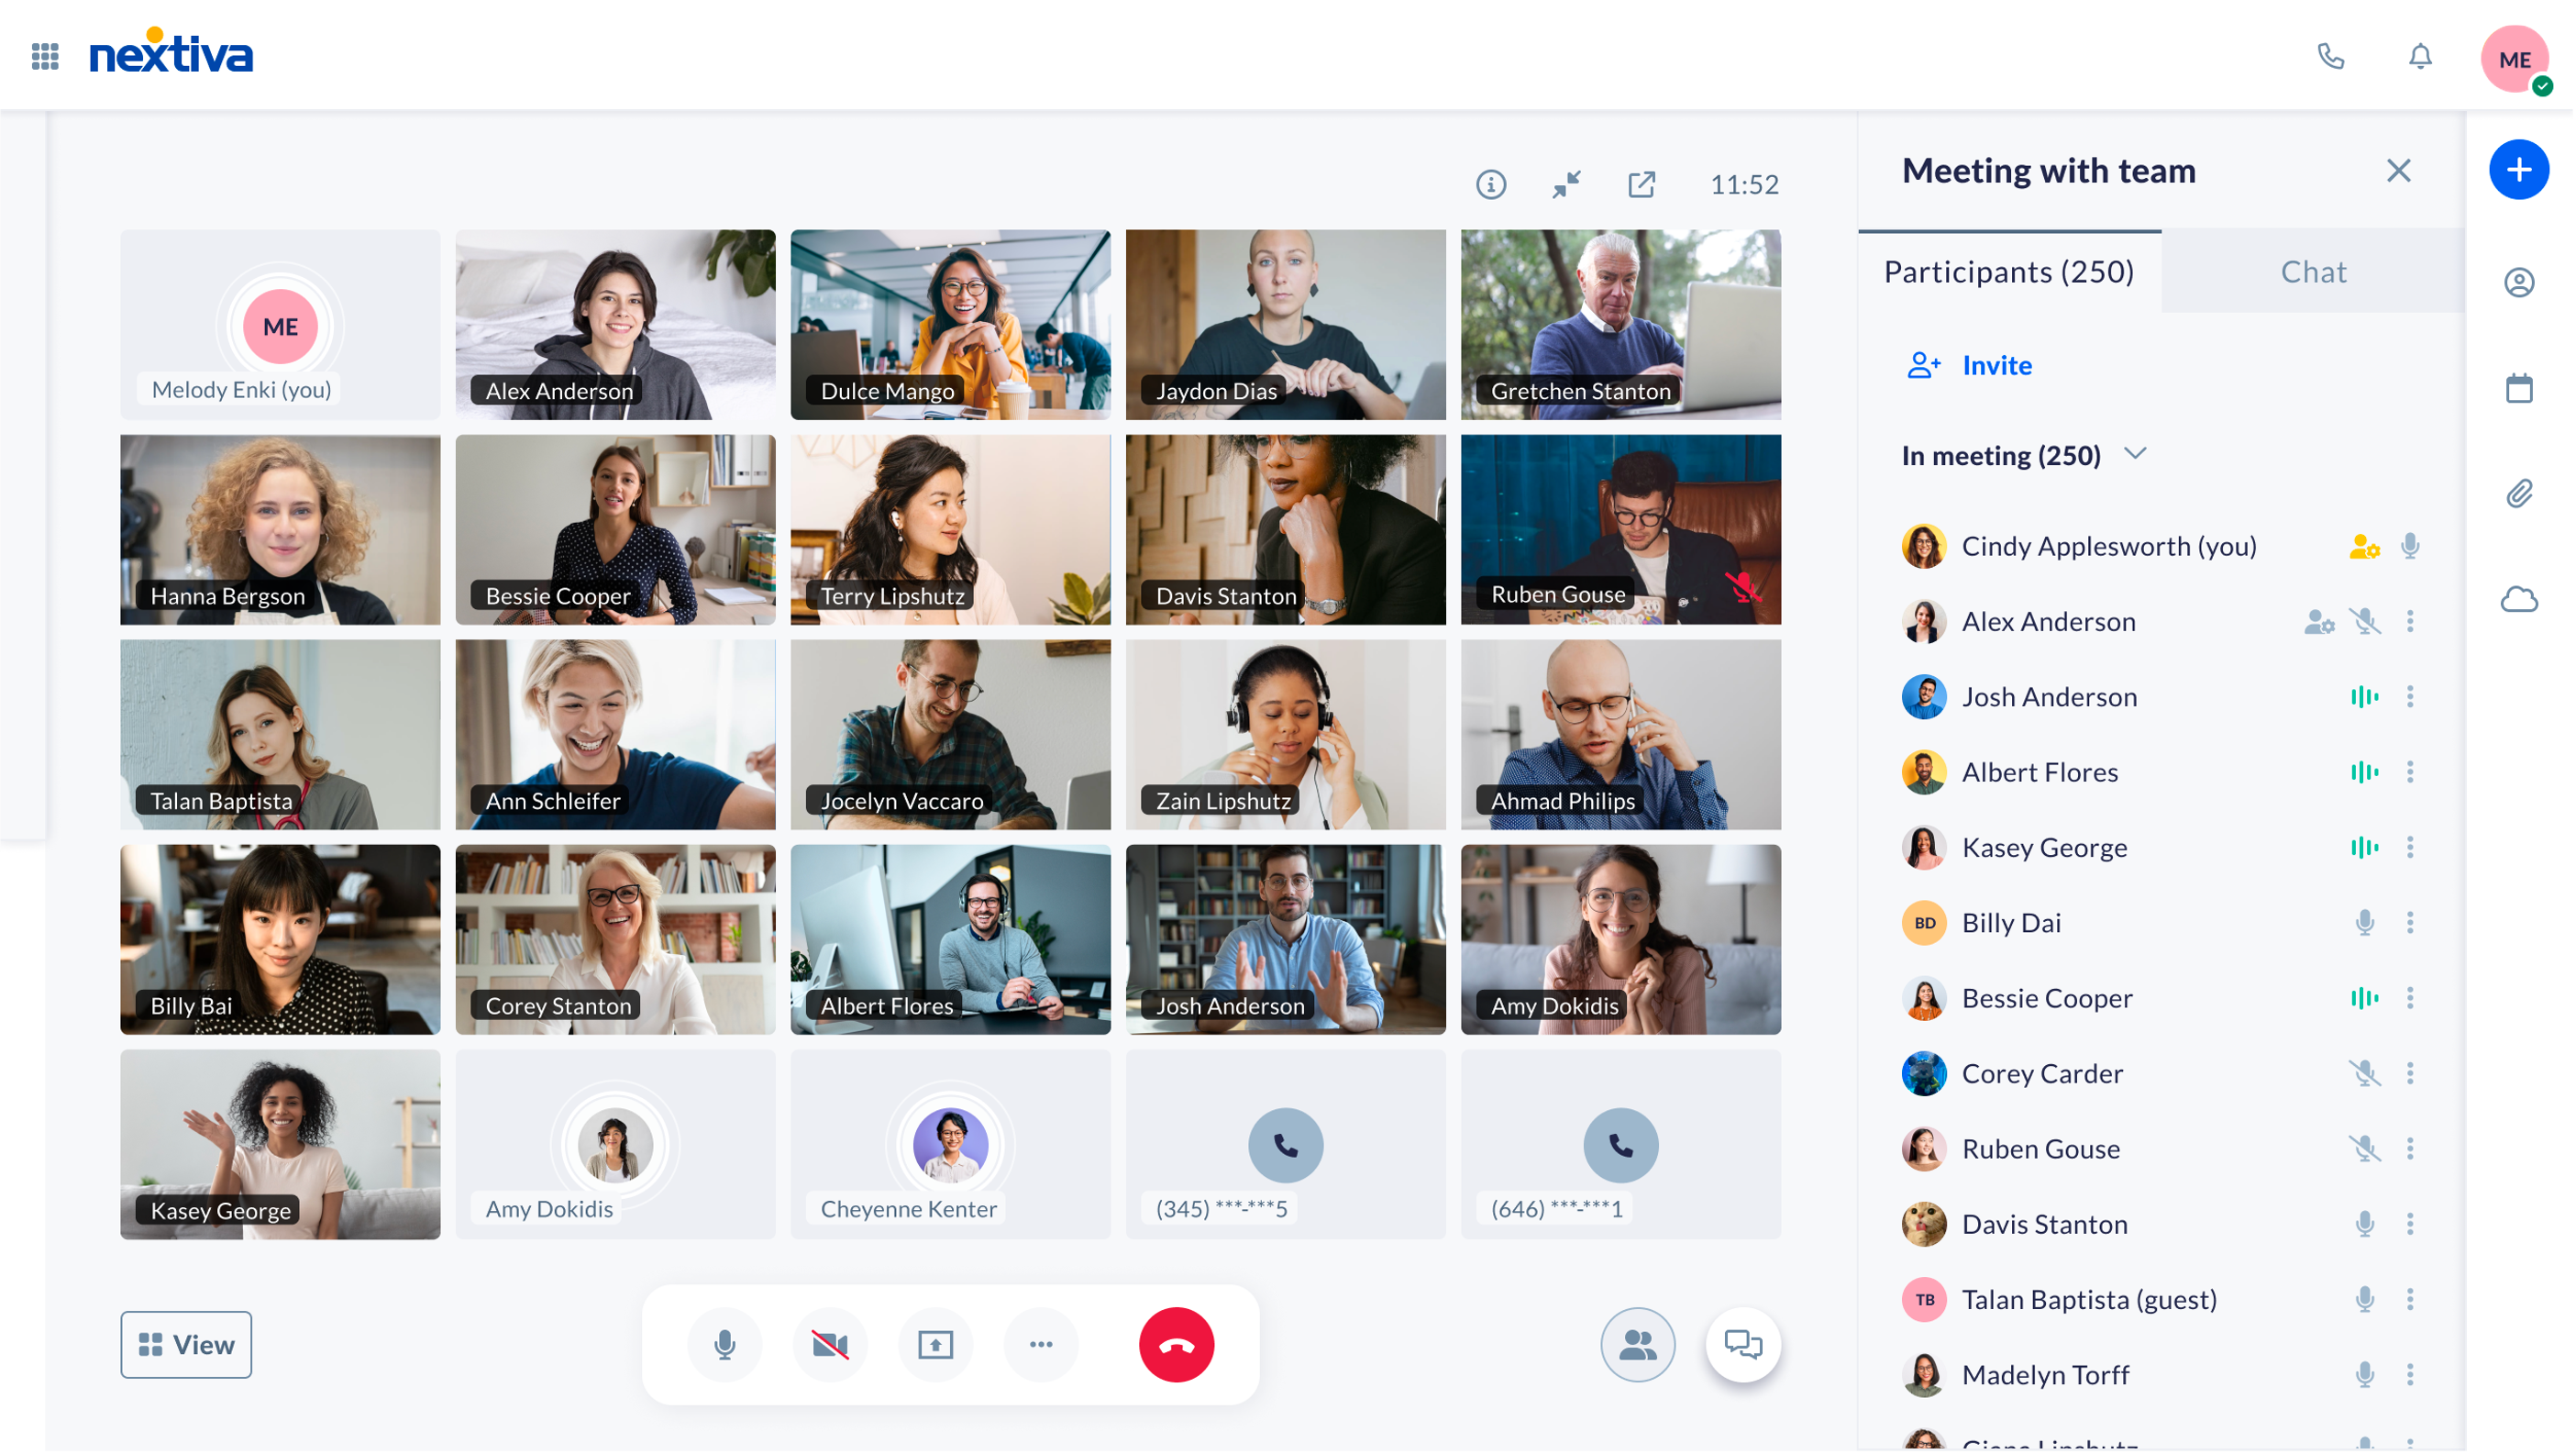
Task: Expand the In meeting 250 list
Action: click(2138, 455)
